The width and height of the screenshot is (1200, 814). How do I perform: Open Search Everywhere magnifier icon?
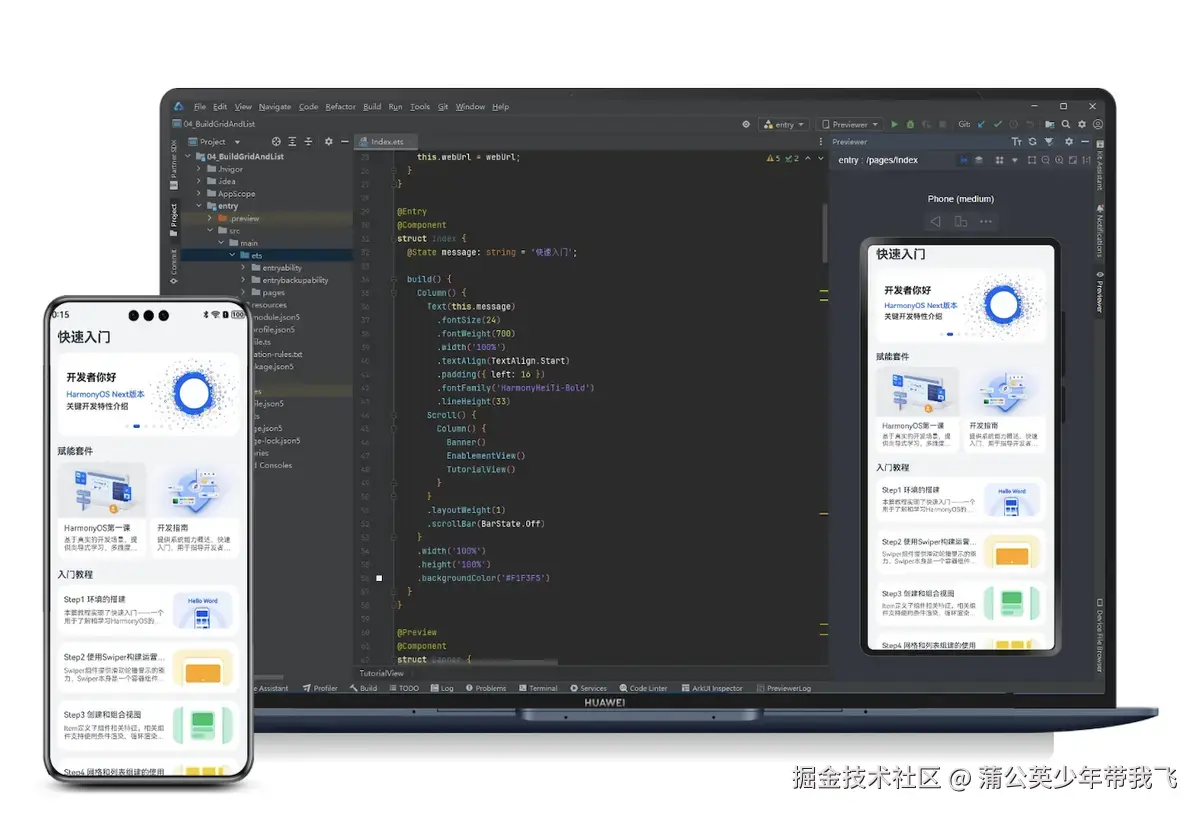point(1065,124)
